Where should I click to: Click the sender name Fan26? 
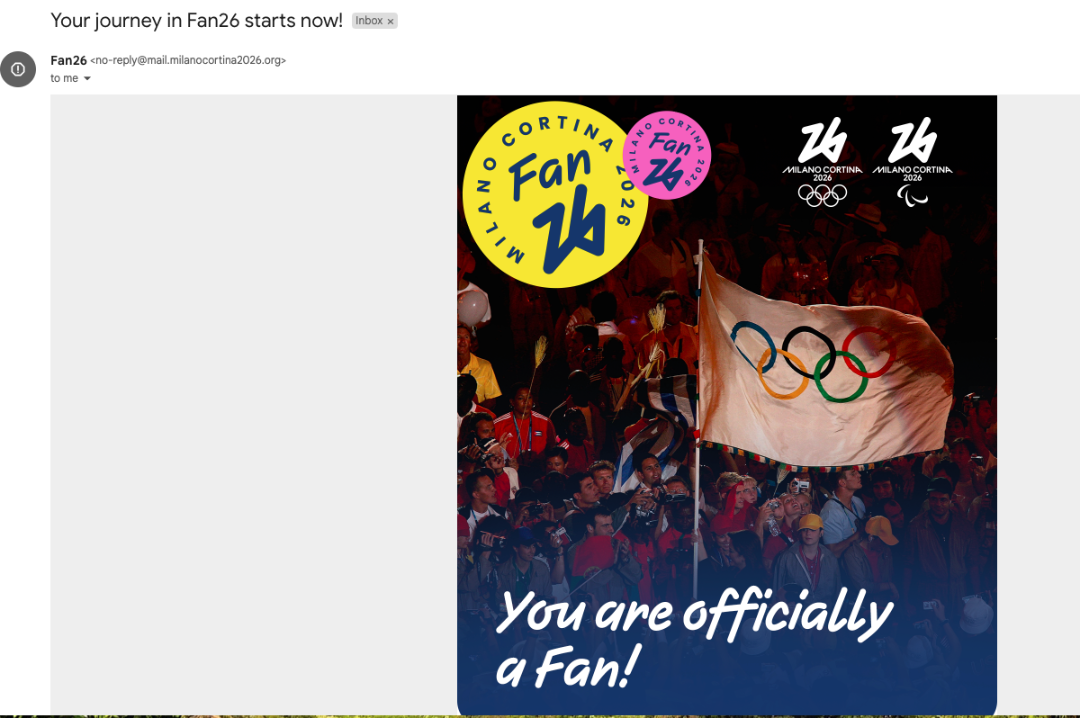click(x=68, y=60)
